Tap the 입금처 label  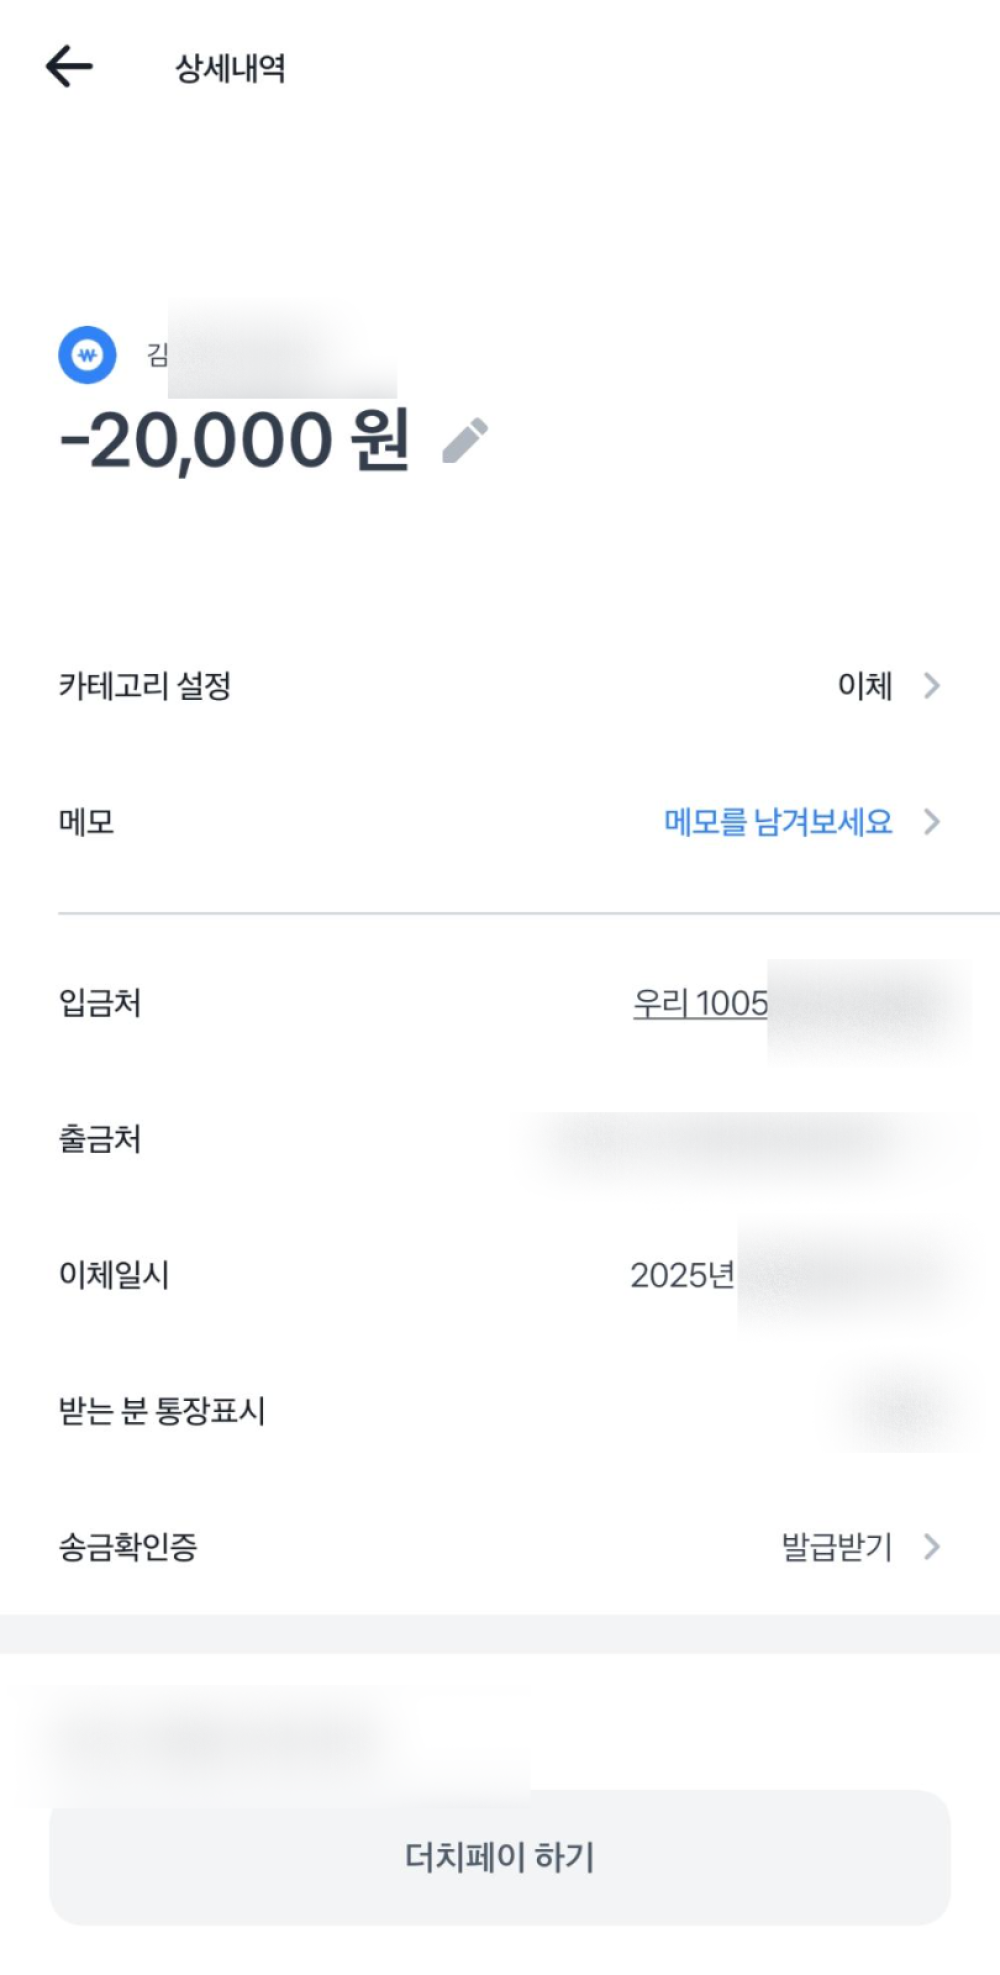tap(100, 1003)
